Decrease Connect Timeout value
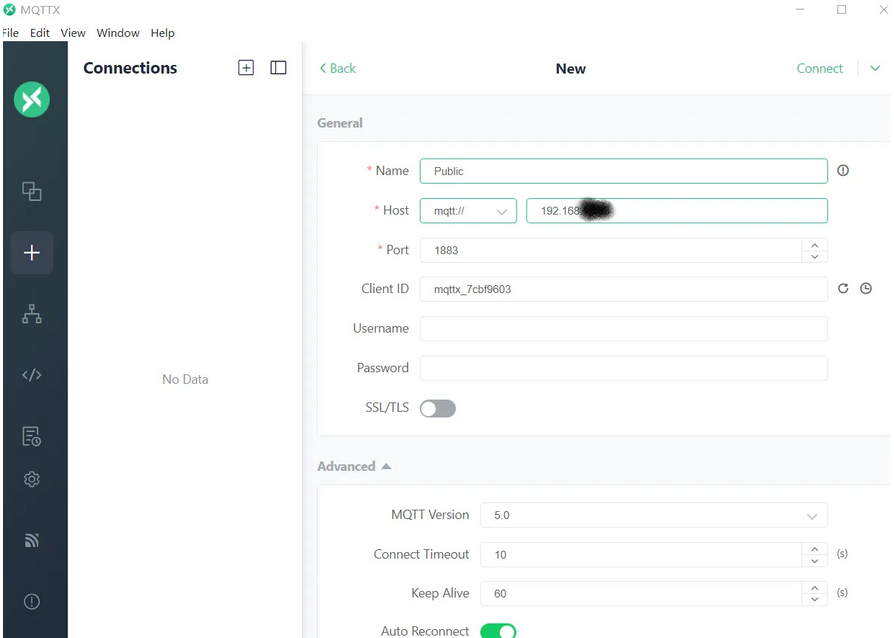Image resolution: width=894 pixels, height=638 pixels. pos(814,560)
